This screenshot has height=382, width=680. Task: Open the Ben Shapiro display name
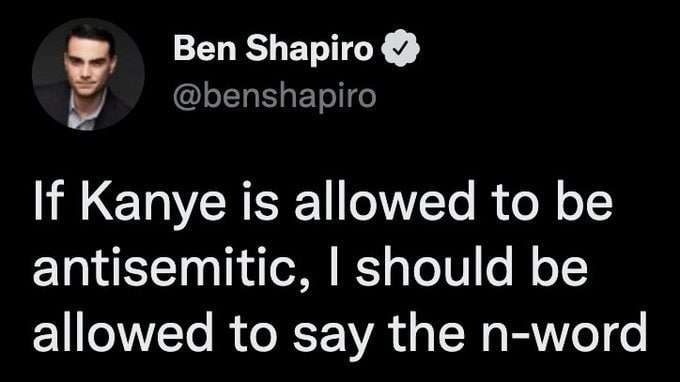(x=273, y=49)
